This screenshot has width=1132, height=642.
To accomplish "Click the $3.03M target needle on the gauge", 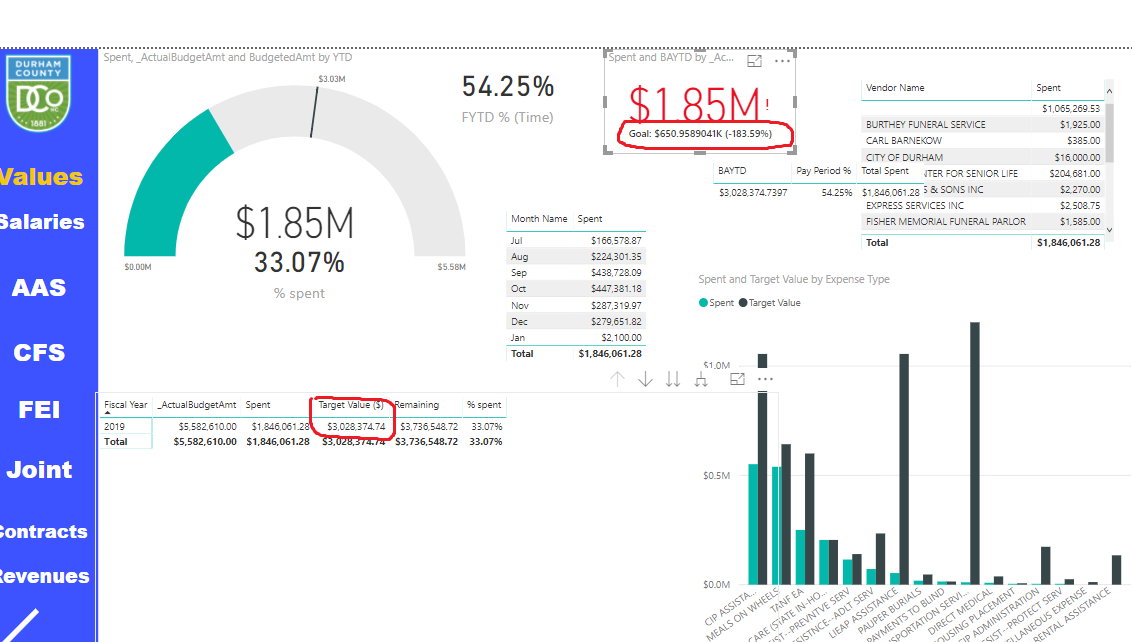I will click(x=313, y=113).
